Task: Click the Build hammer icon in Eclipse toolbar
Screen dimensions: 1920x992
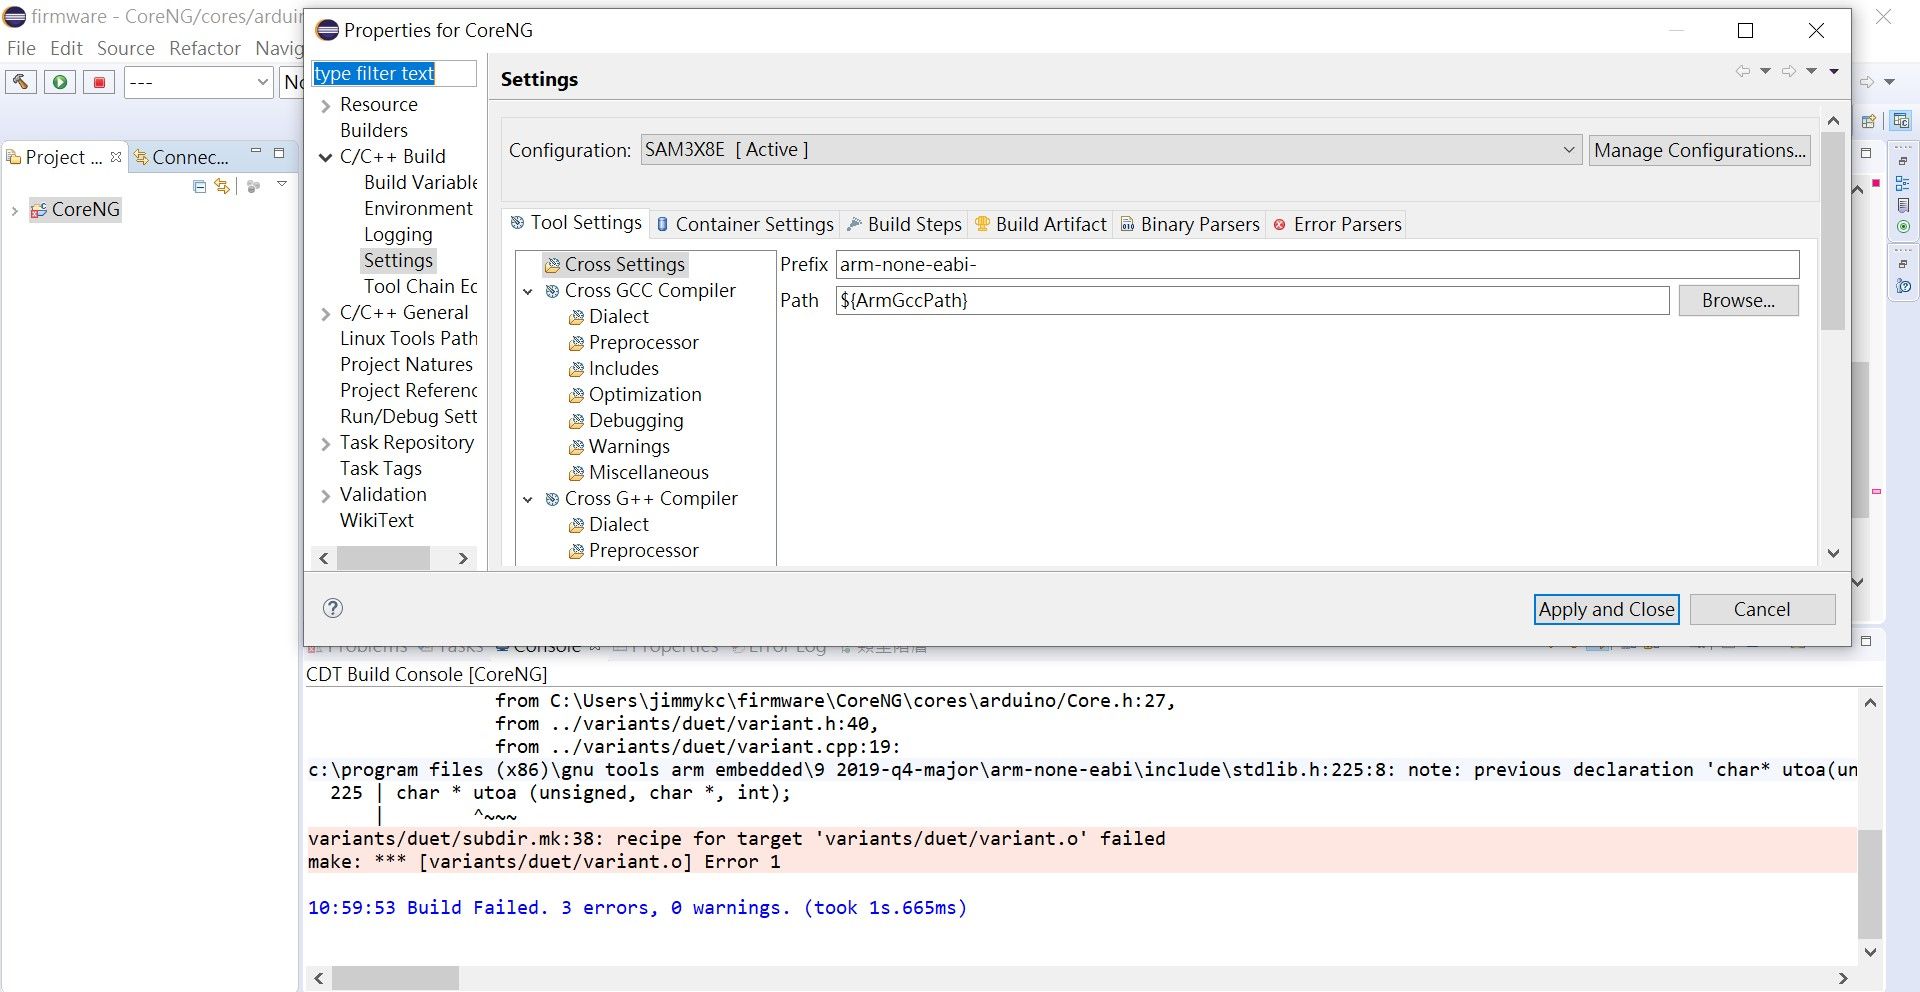Action: pyautogui.click(x=20, y=82)
